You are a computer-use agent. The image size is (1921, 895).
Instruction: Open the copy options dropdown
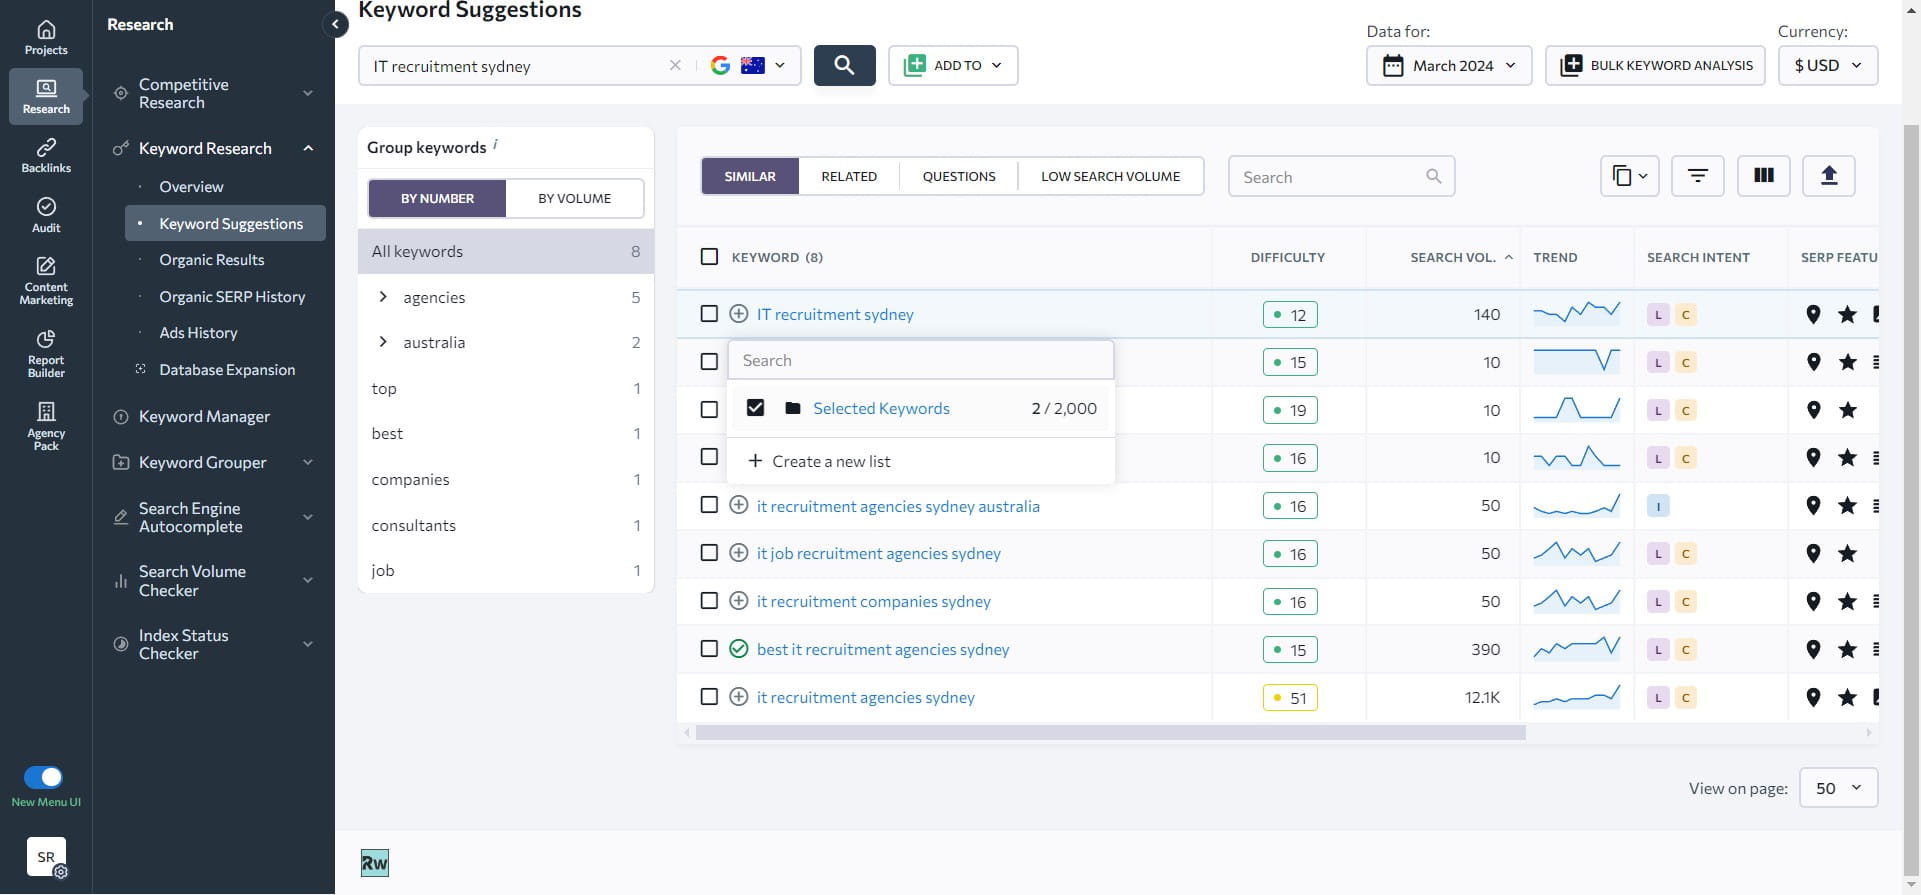point(1630,176)
